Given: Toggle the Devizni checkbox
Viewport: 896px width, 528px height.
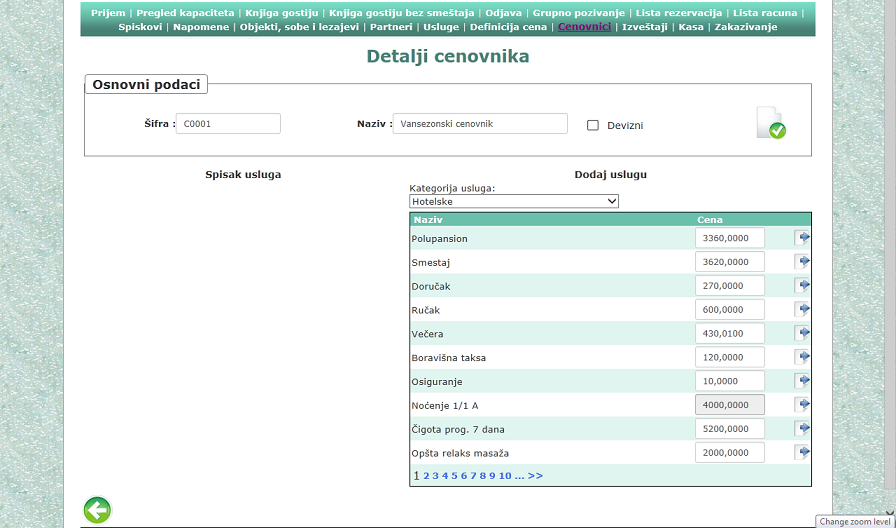Looking at the screenshot, I should tap(593, 125).
